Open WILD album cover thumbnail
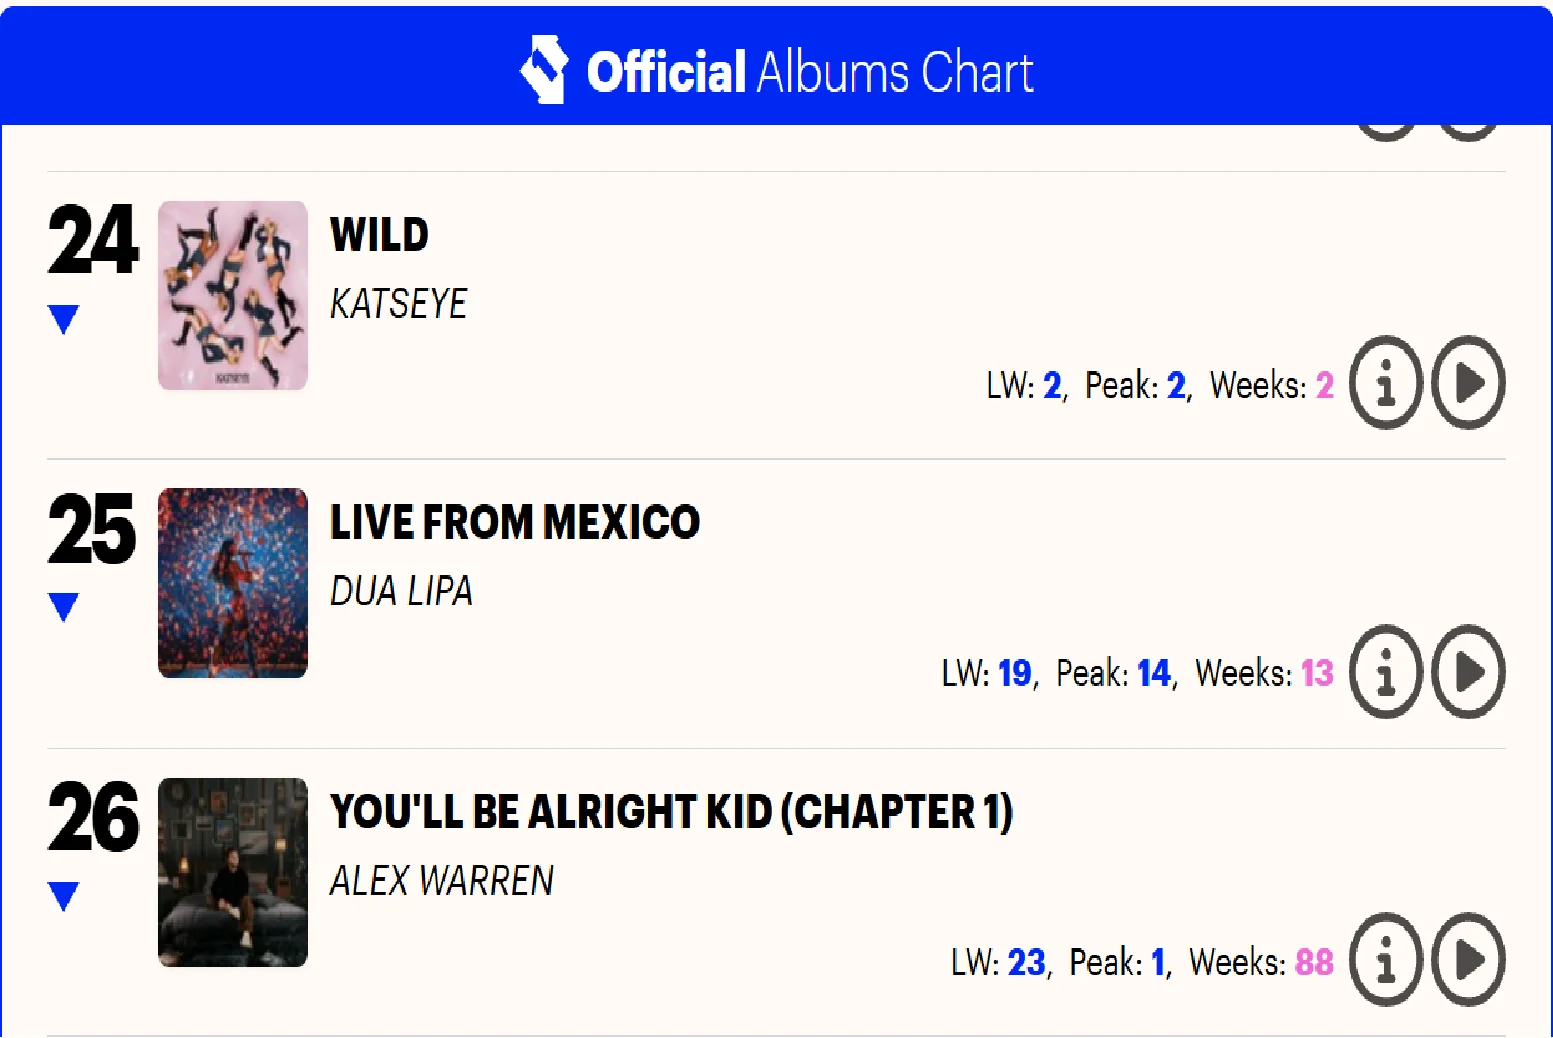 coord(233,295)
